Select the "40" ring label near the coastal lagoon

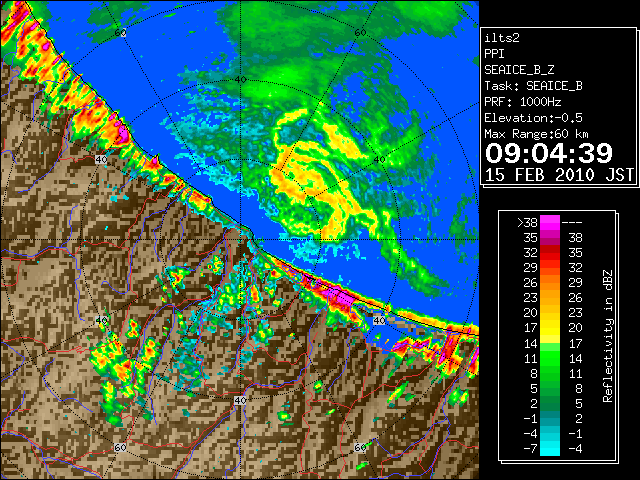click(x=379, y=320)
